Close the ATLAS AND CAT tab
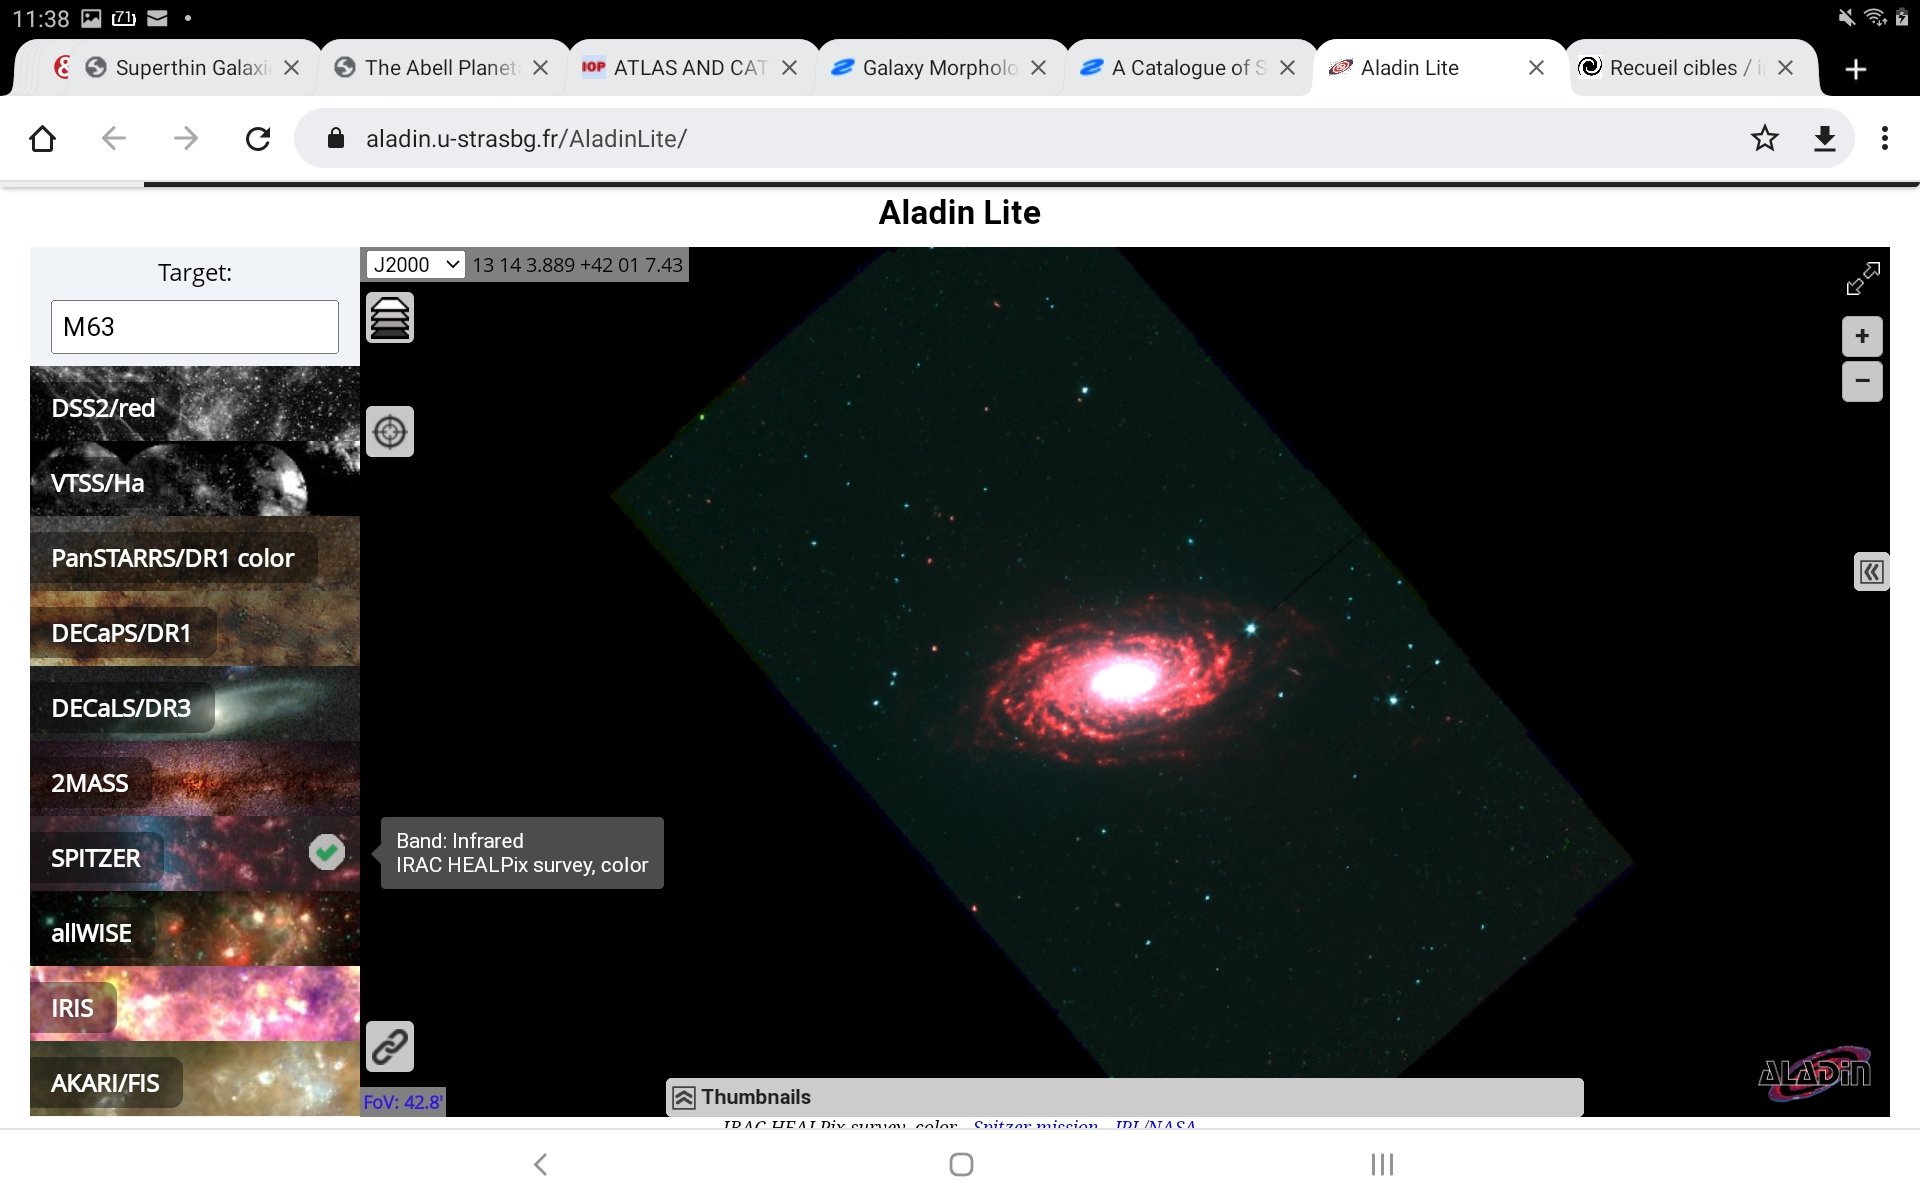 789,68
